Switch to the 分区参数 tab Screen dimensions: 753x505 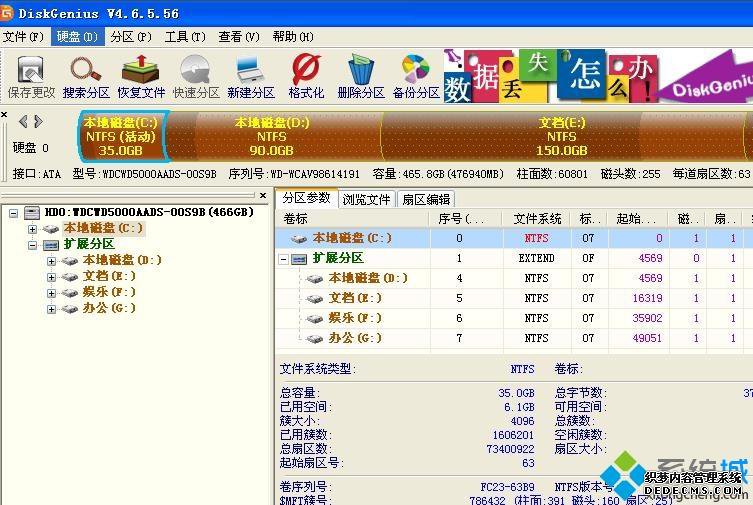pos(306,198)
